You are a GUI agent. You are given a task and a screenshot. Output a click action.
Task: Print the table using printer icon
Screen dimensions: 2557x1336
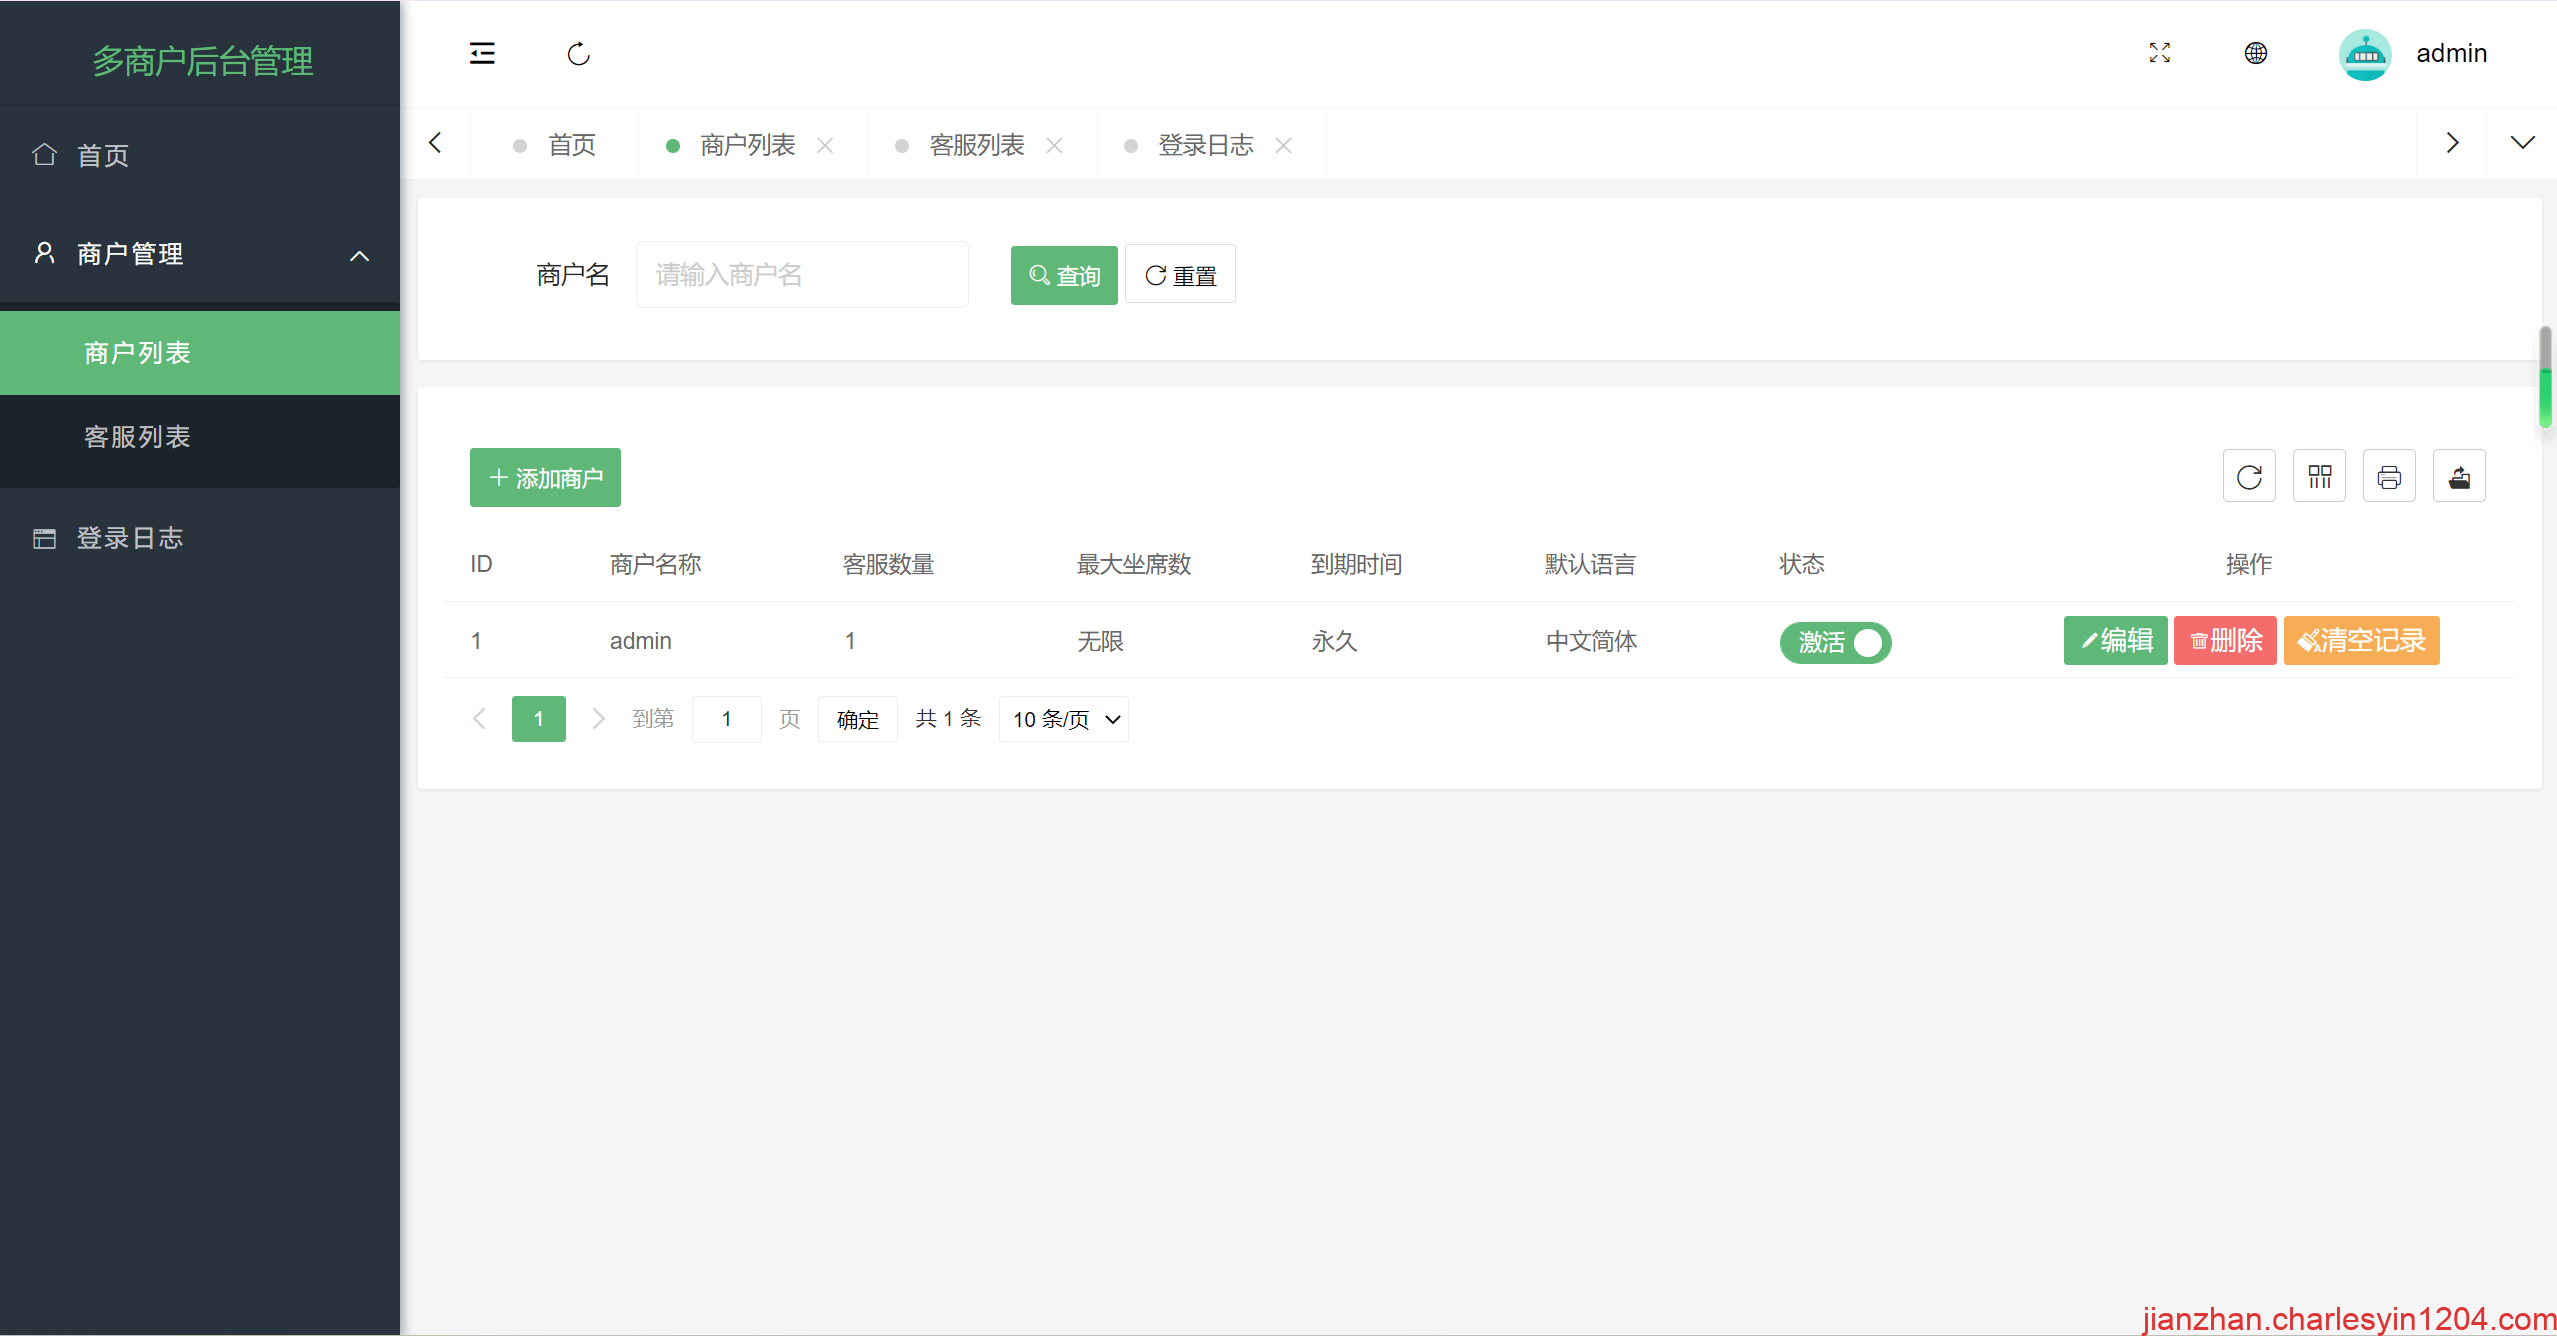(2389, 477)
